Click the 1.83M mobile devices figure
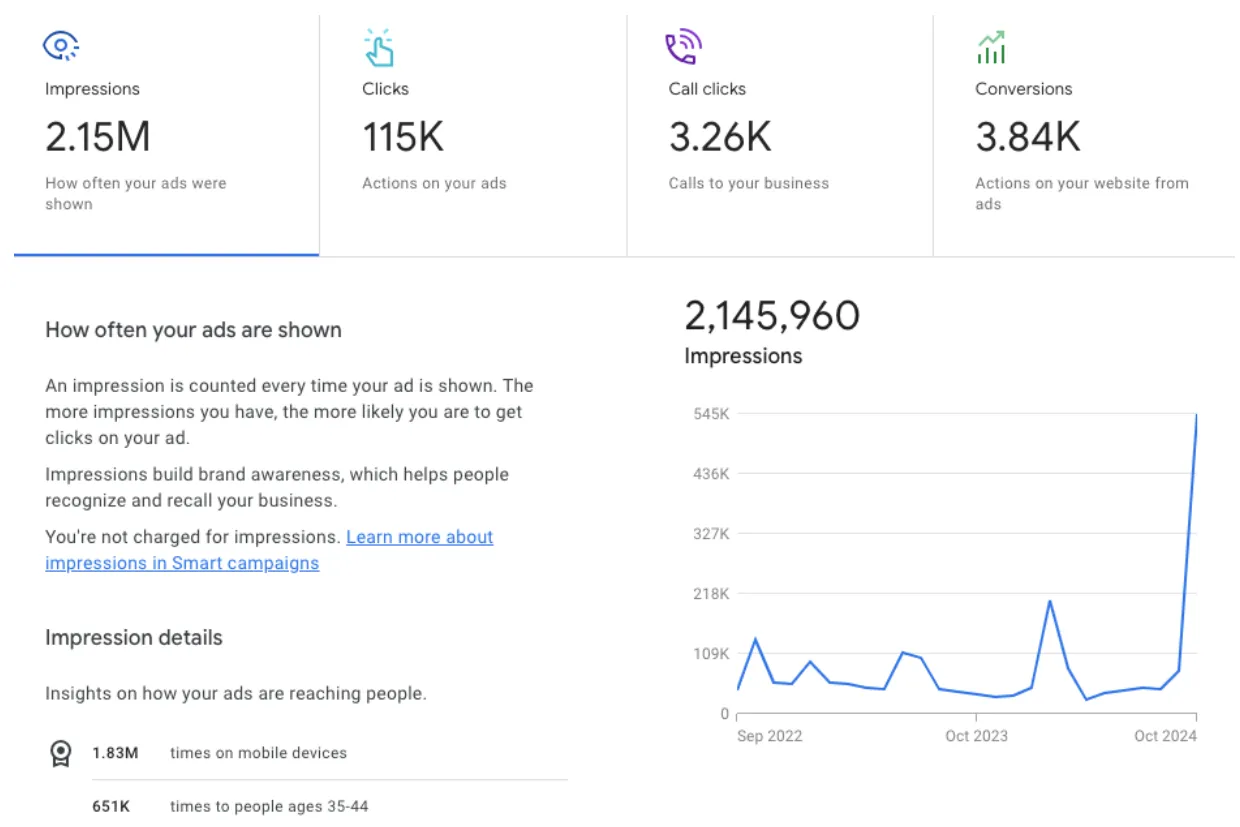1240x827 pixels. click(115, 753)
